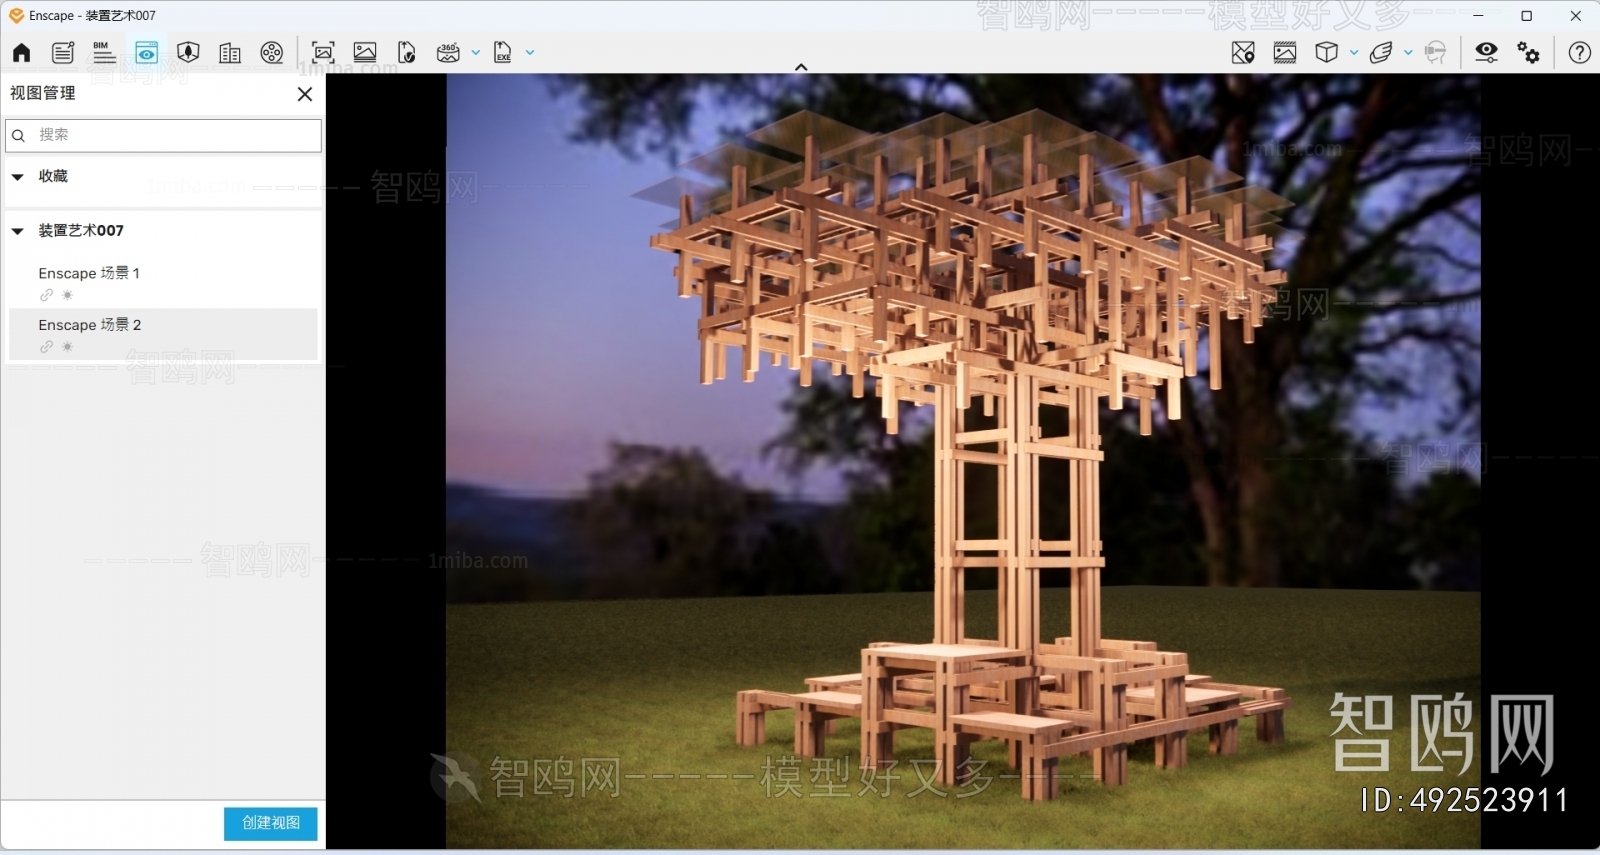Open the site context map pin icon
1600x855 pixels.
pos(1243,53)
